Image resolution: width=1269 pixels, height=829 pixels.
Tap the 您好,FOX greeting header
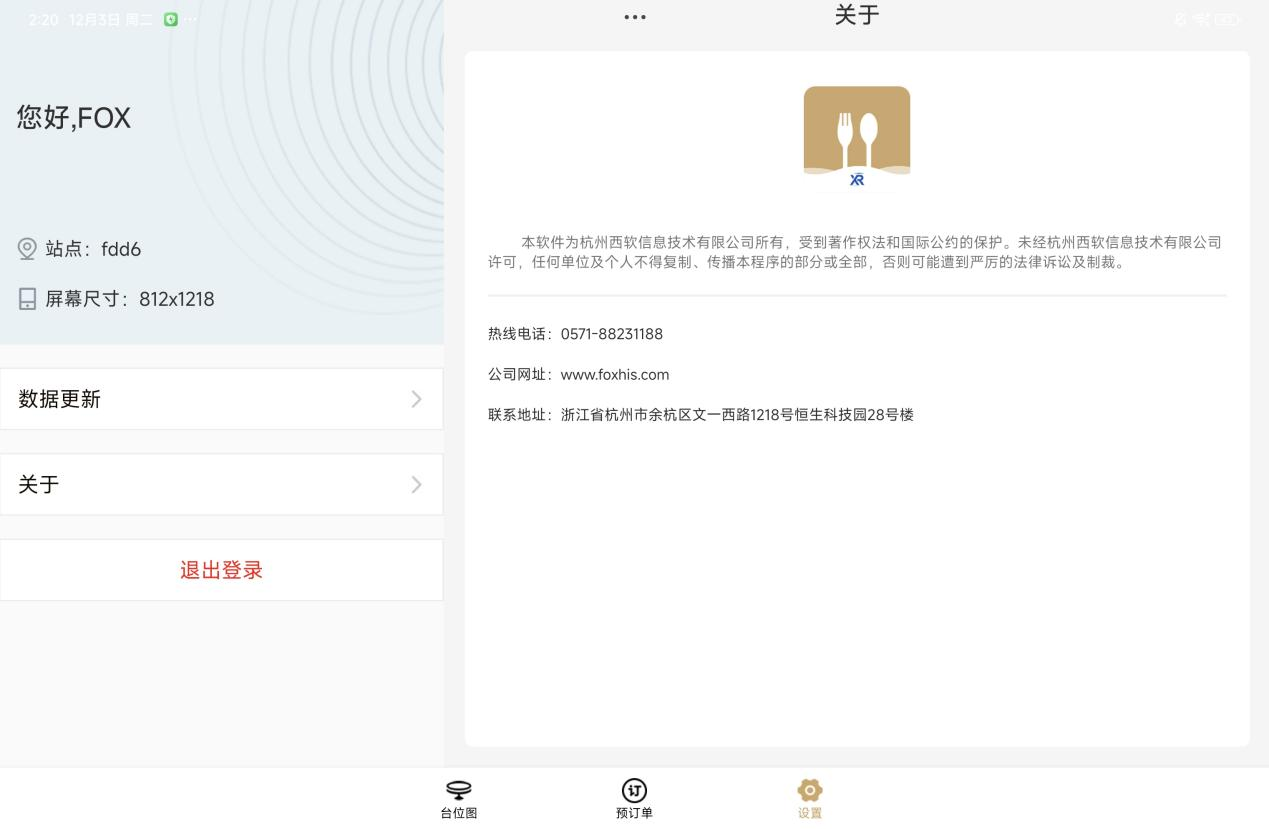click(74, 118)
